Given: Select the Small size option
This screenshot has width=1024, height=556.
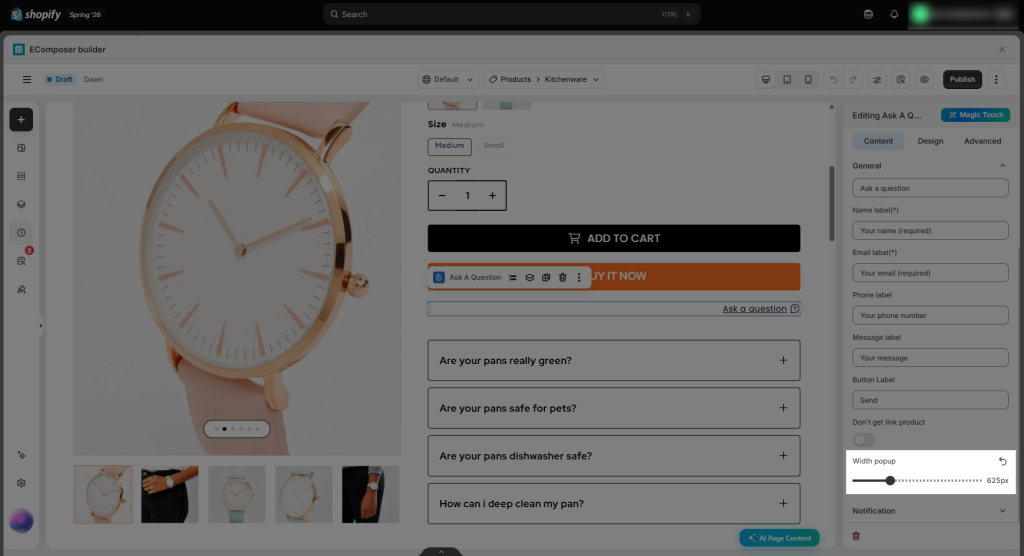Looking at the screenshot, I should pos(493,146).
